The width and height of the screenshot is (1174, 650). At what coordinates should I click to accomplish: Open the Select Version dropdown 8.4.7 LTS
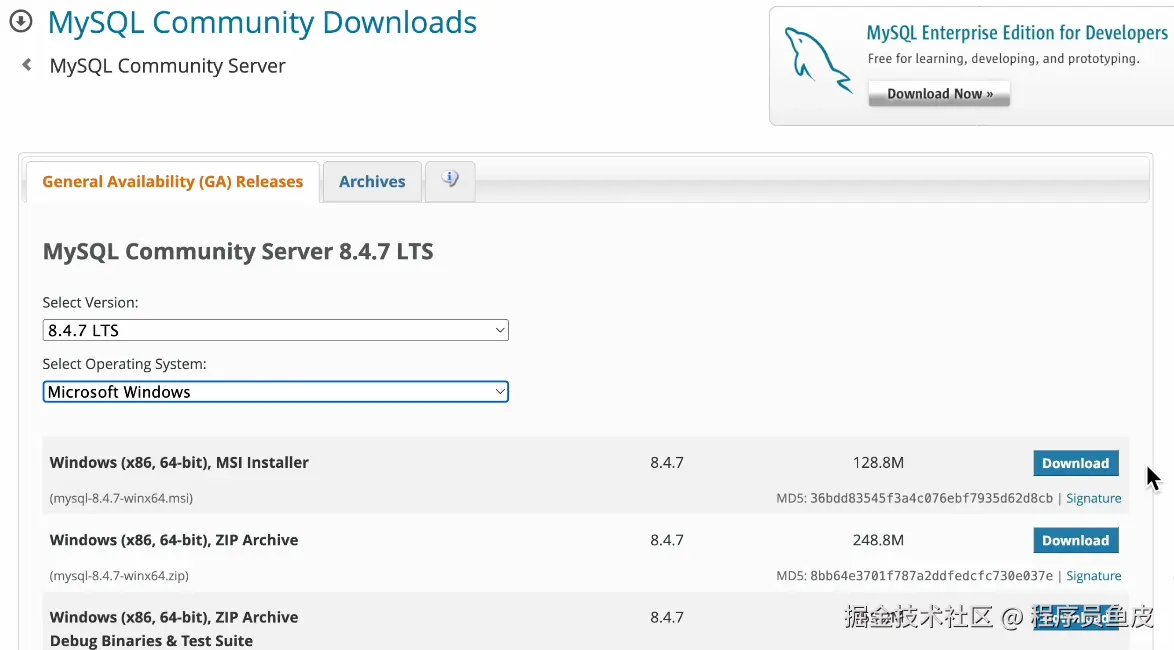click(x=276, y=330)
